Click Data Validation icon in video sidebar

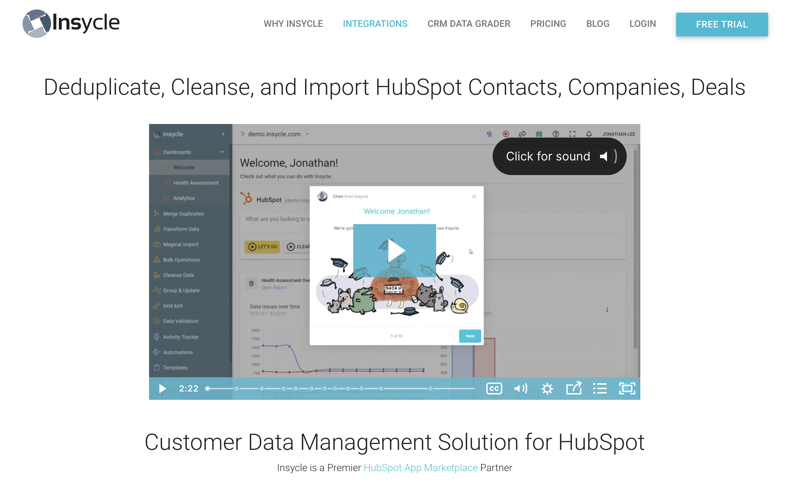157,321
